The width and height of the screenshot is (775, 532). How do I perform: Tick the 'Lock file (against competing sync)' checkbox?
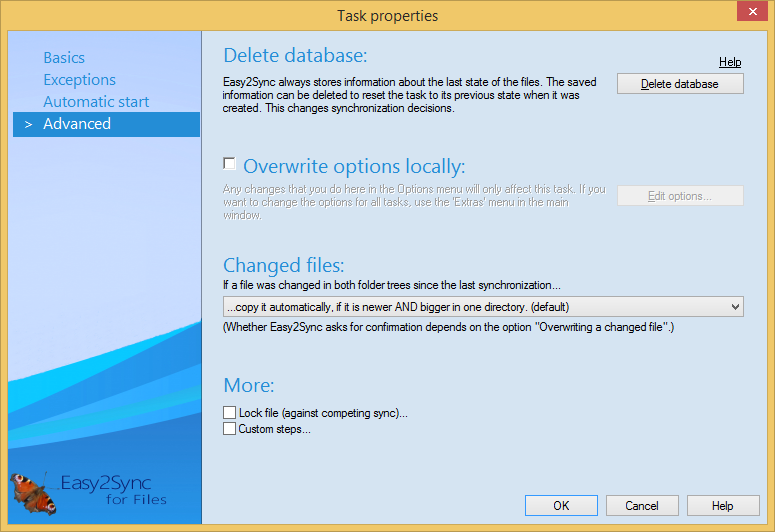click(230, 412)
